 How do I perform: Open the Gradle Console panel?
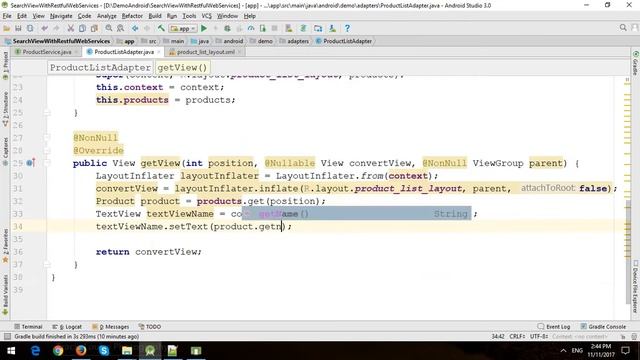[x=603, y=327]
